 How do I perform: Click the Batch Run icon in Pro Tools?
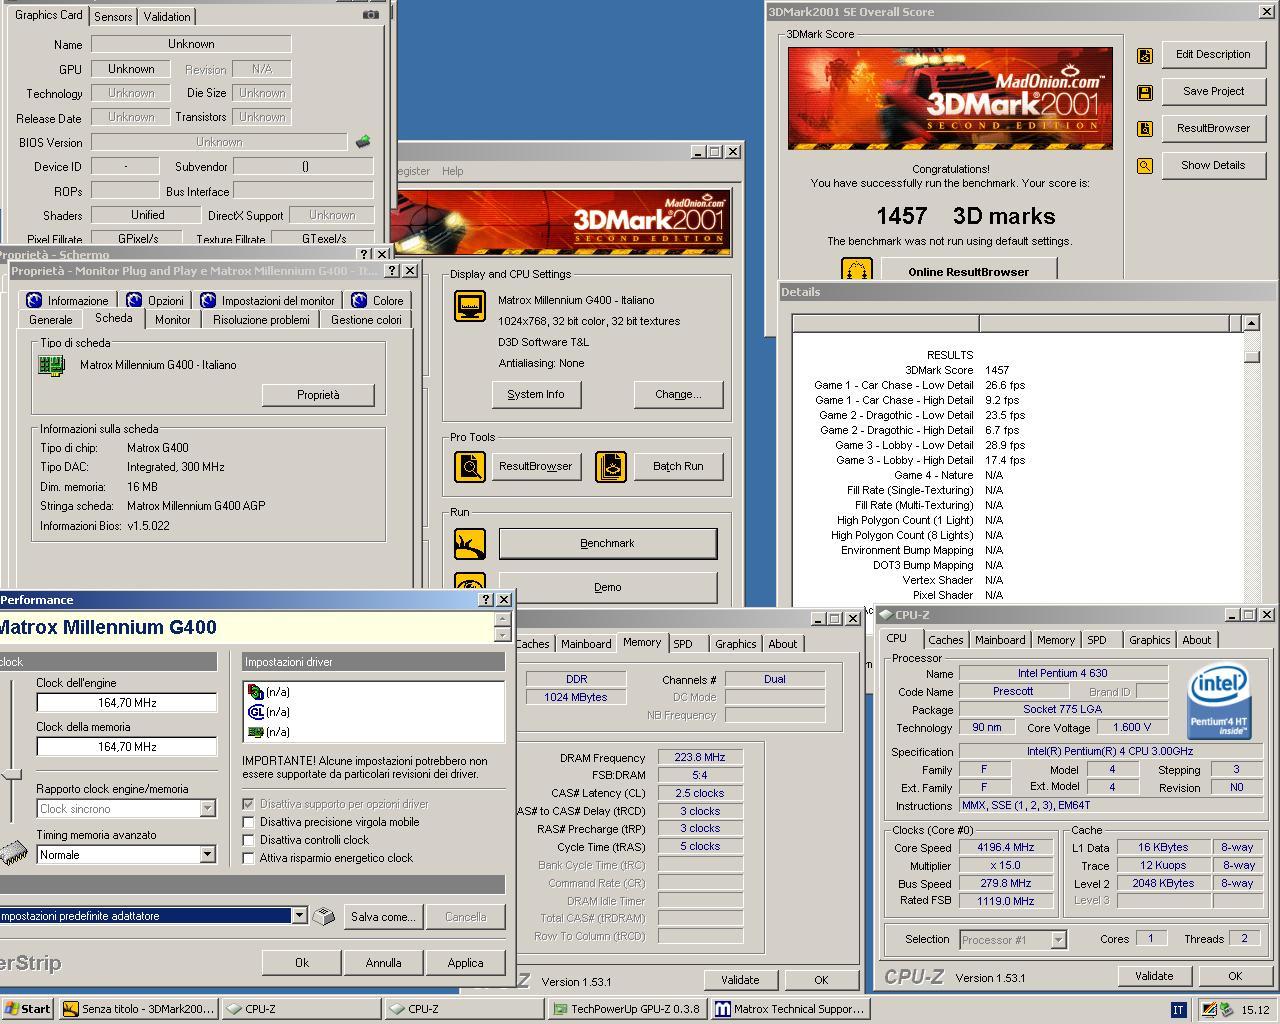click(x=611, y=466)
